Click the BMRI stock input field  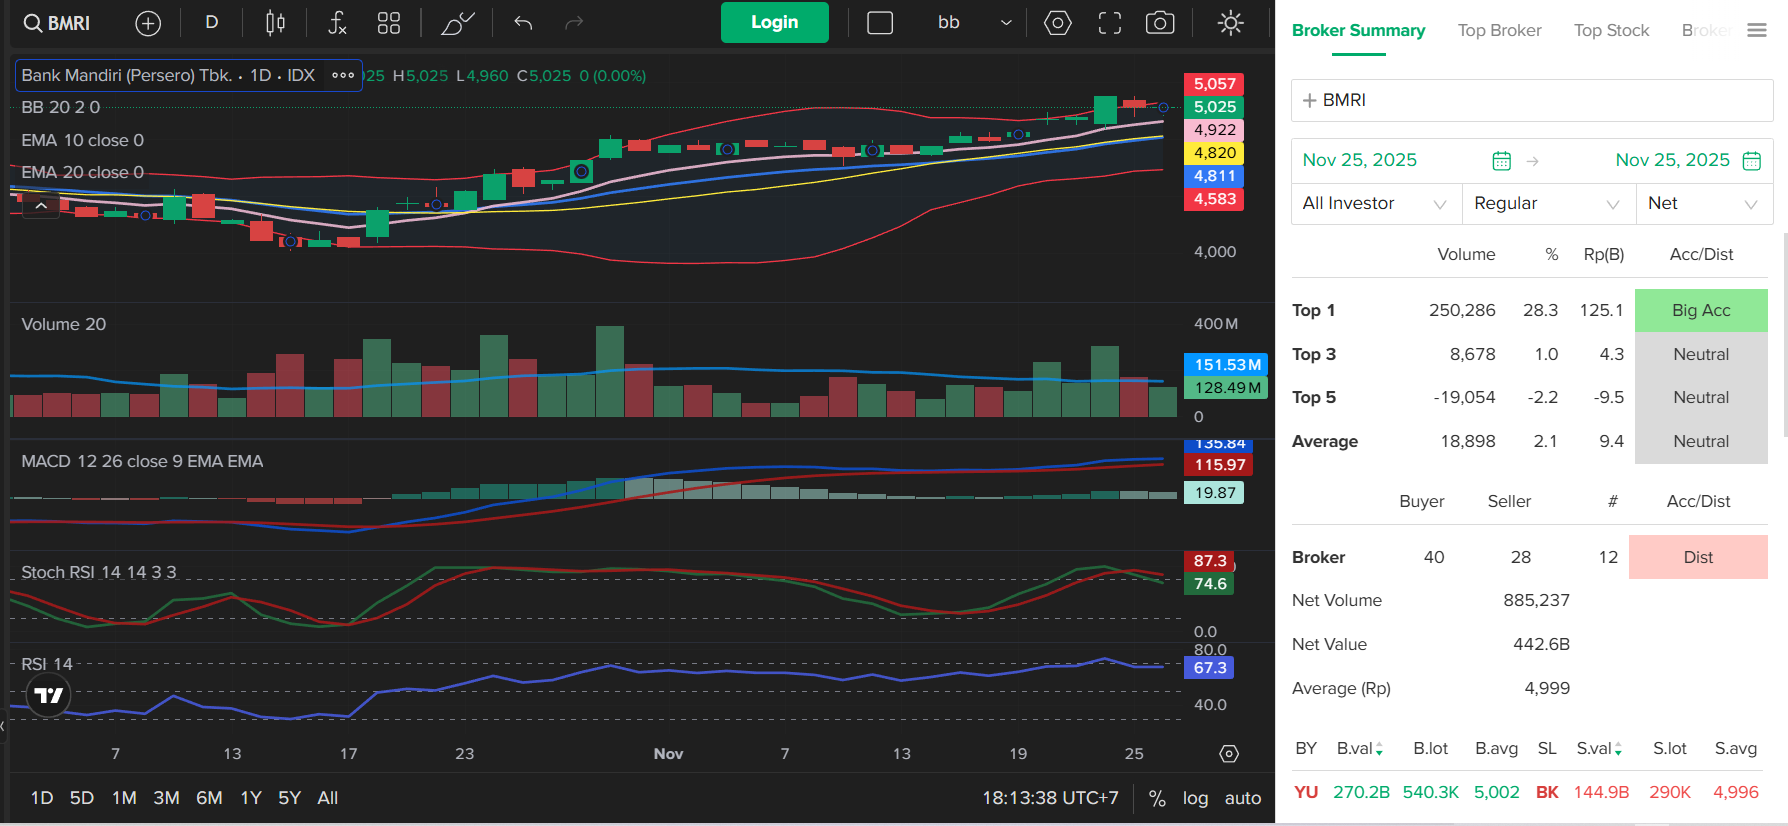coord(1531,101)
